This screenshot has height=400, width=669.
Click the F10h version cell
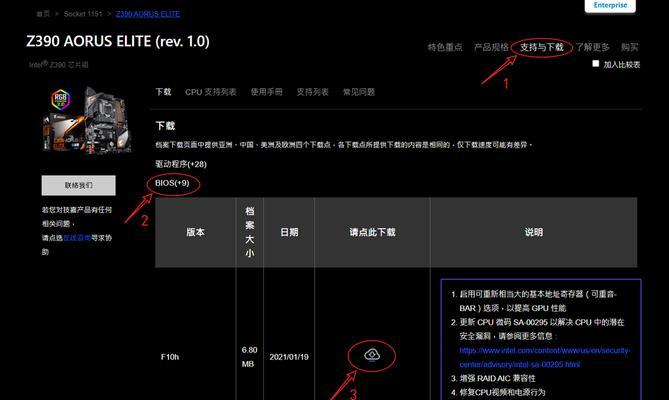(170, 357)
